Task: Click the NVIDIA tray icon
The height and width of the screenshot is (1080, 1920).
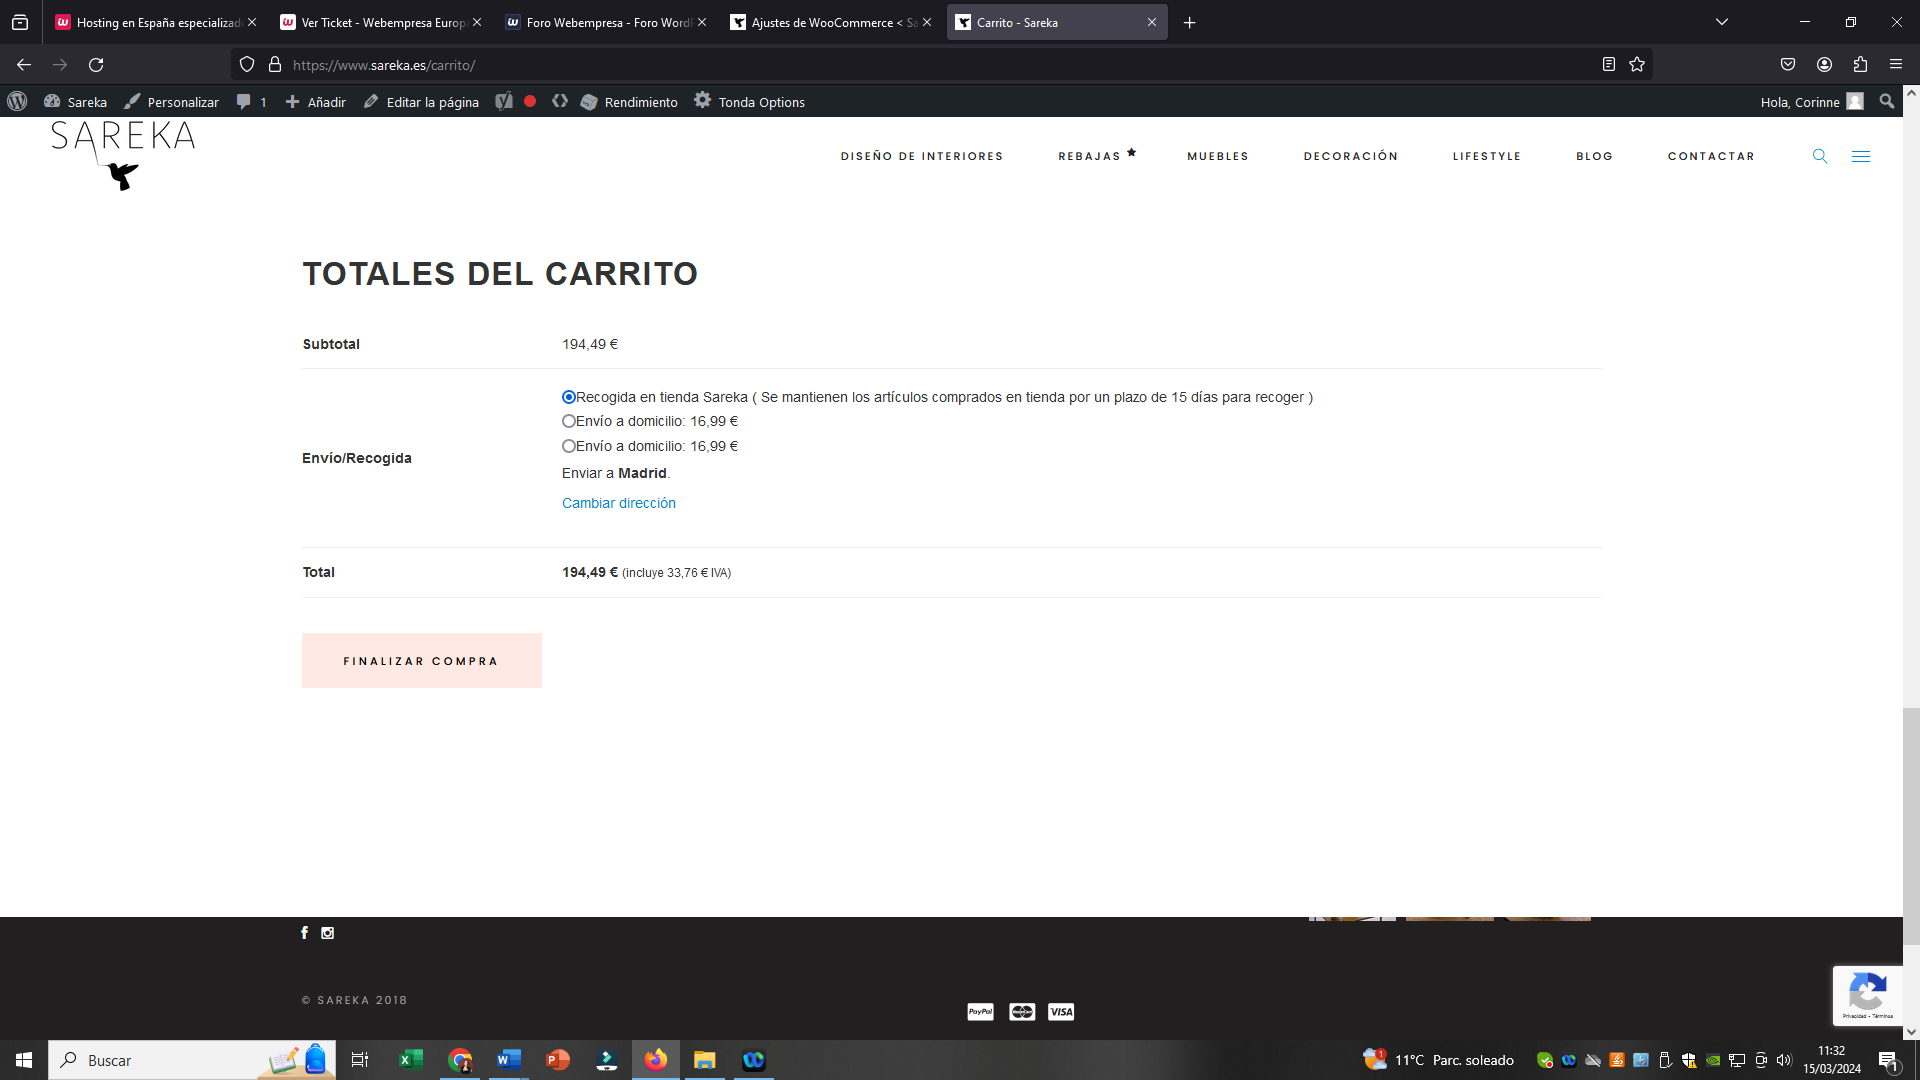Action: [x=1713, y=1060]
